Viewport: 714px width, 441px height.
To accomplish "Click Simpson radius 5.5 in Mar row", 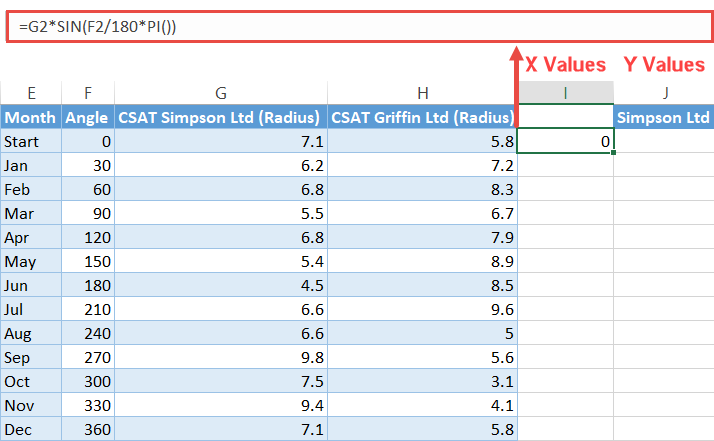I will (221, 213).
